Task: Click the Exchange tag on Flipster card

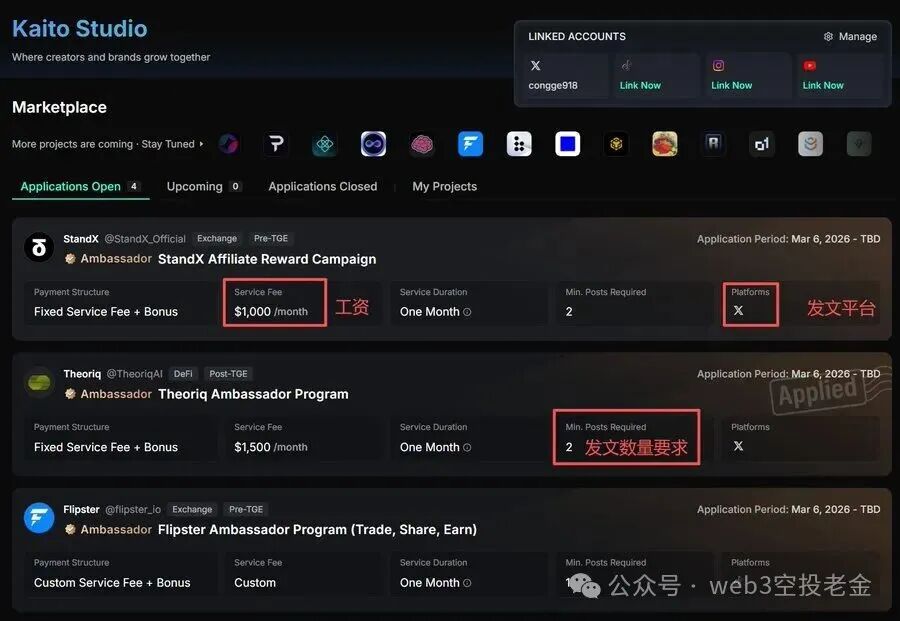Action: tap(192, 509)
